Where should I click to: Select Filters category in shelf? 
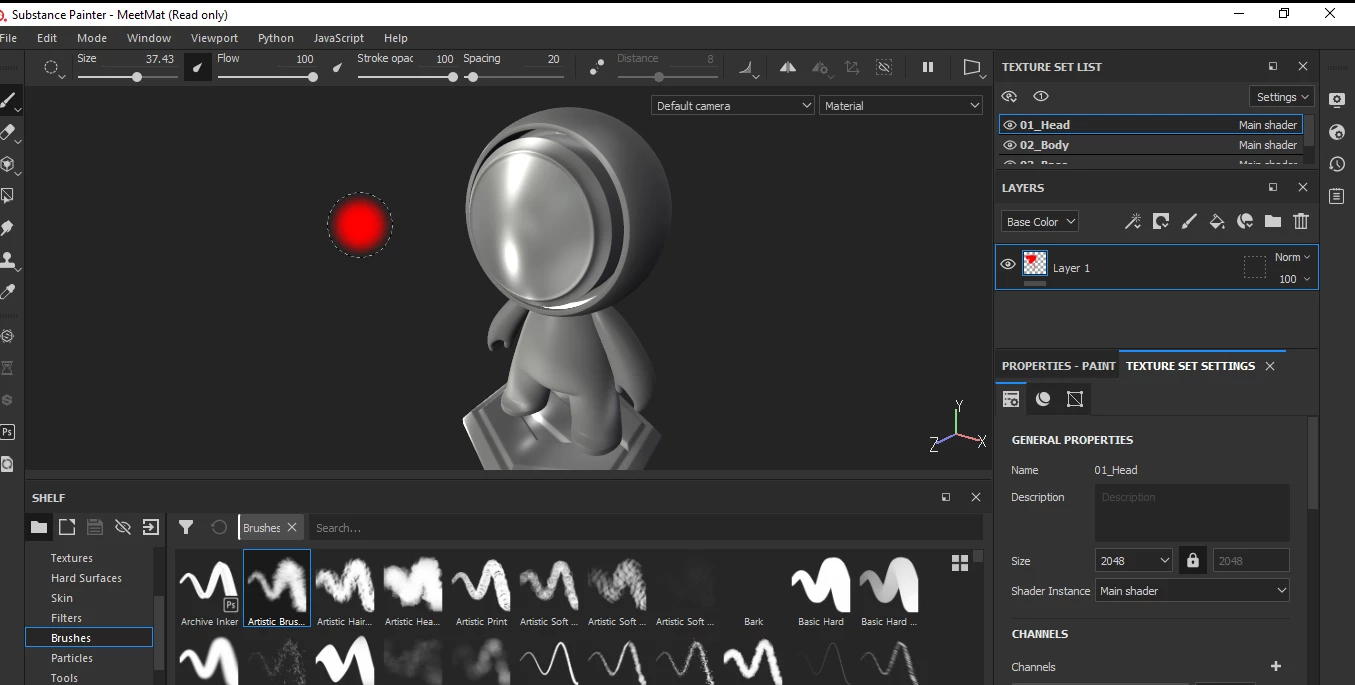click(x=67, y=618)
